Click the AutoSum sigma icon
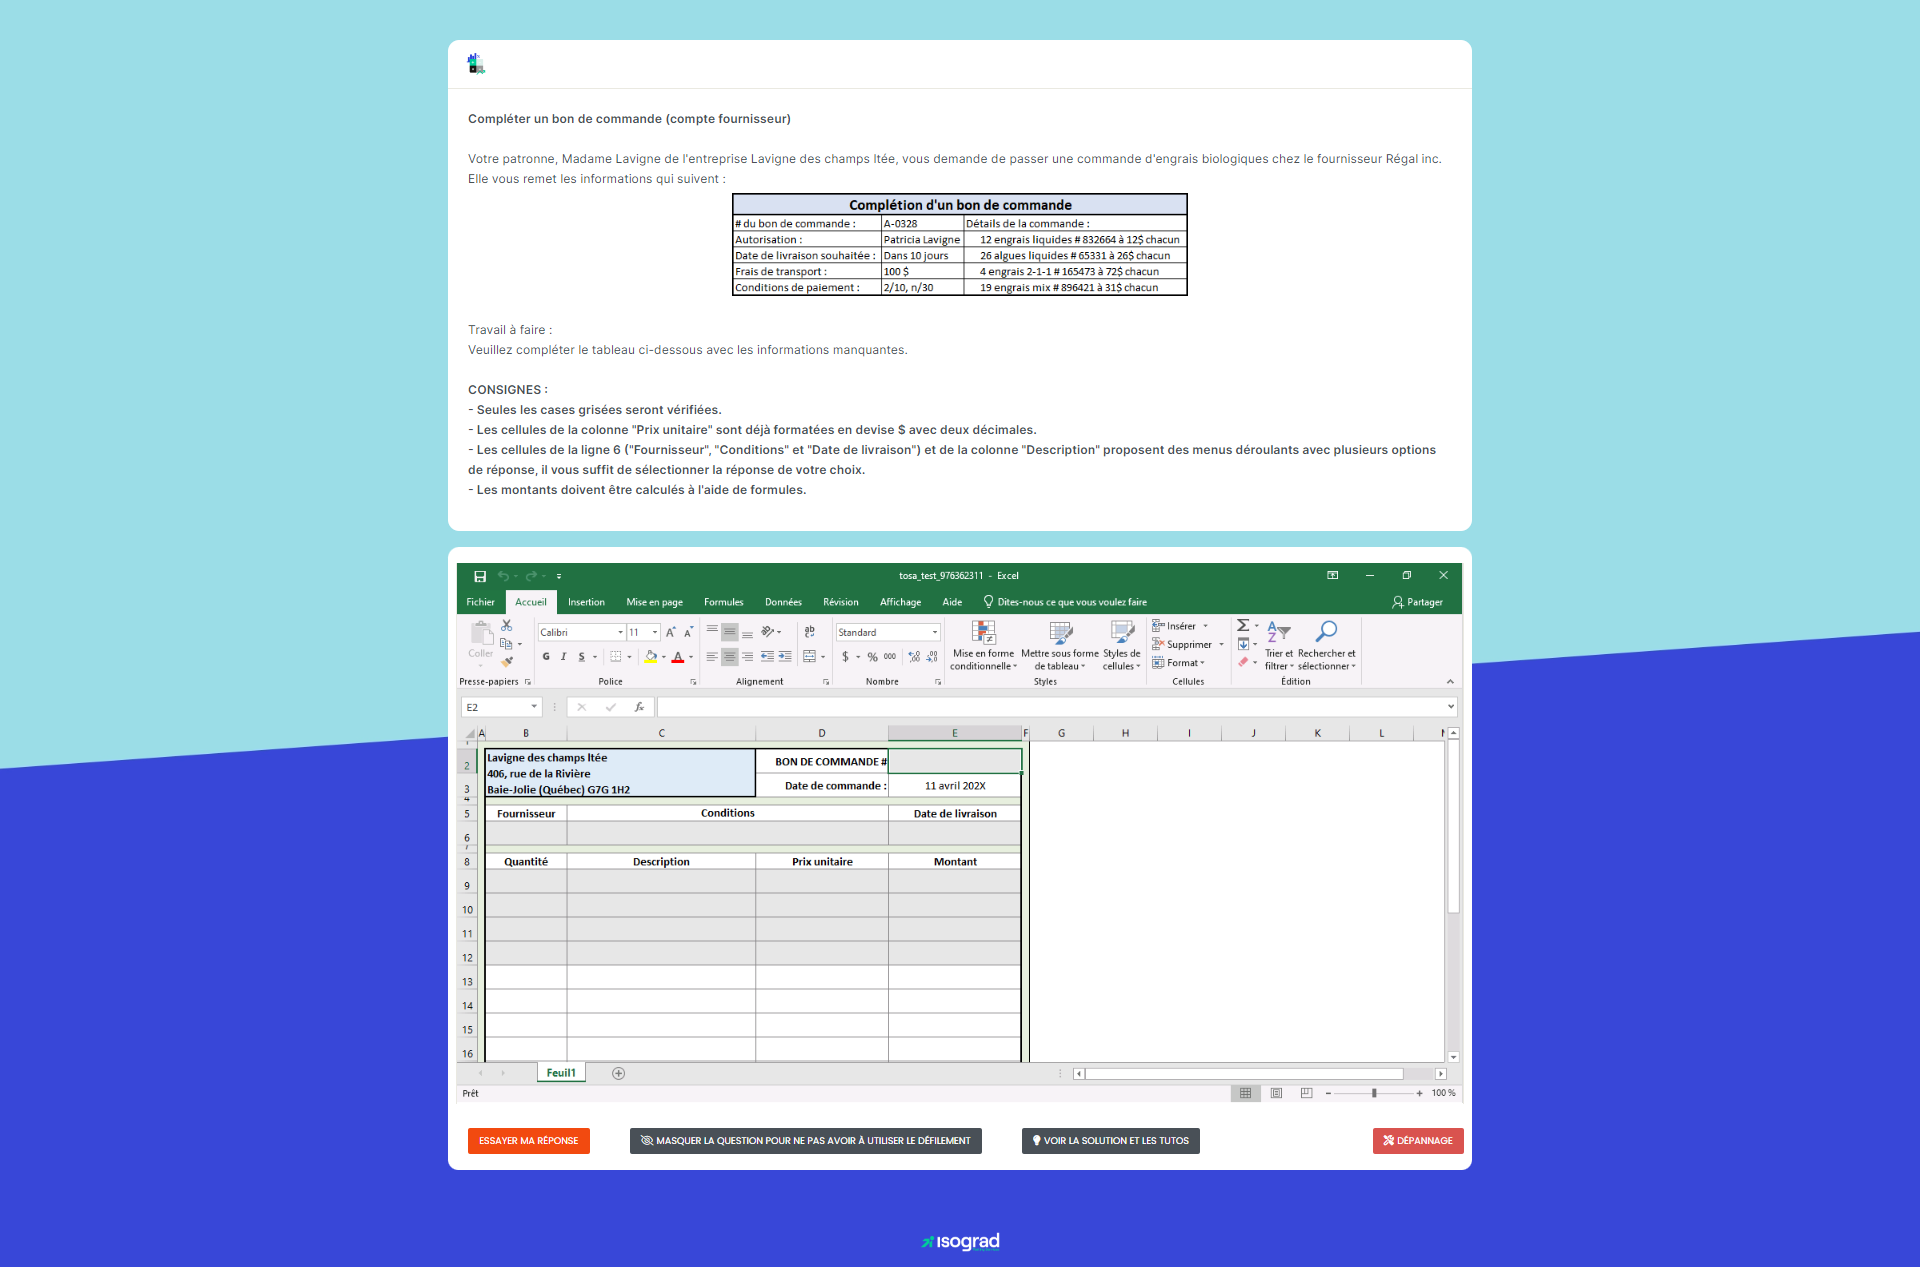 [1243, 625]
